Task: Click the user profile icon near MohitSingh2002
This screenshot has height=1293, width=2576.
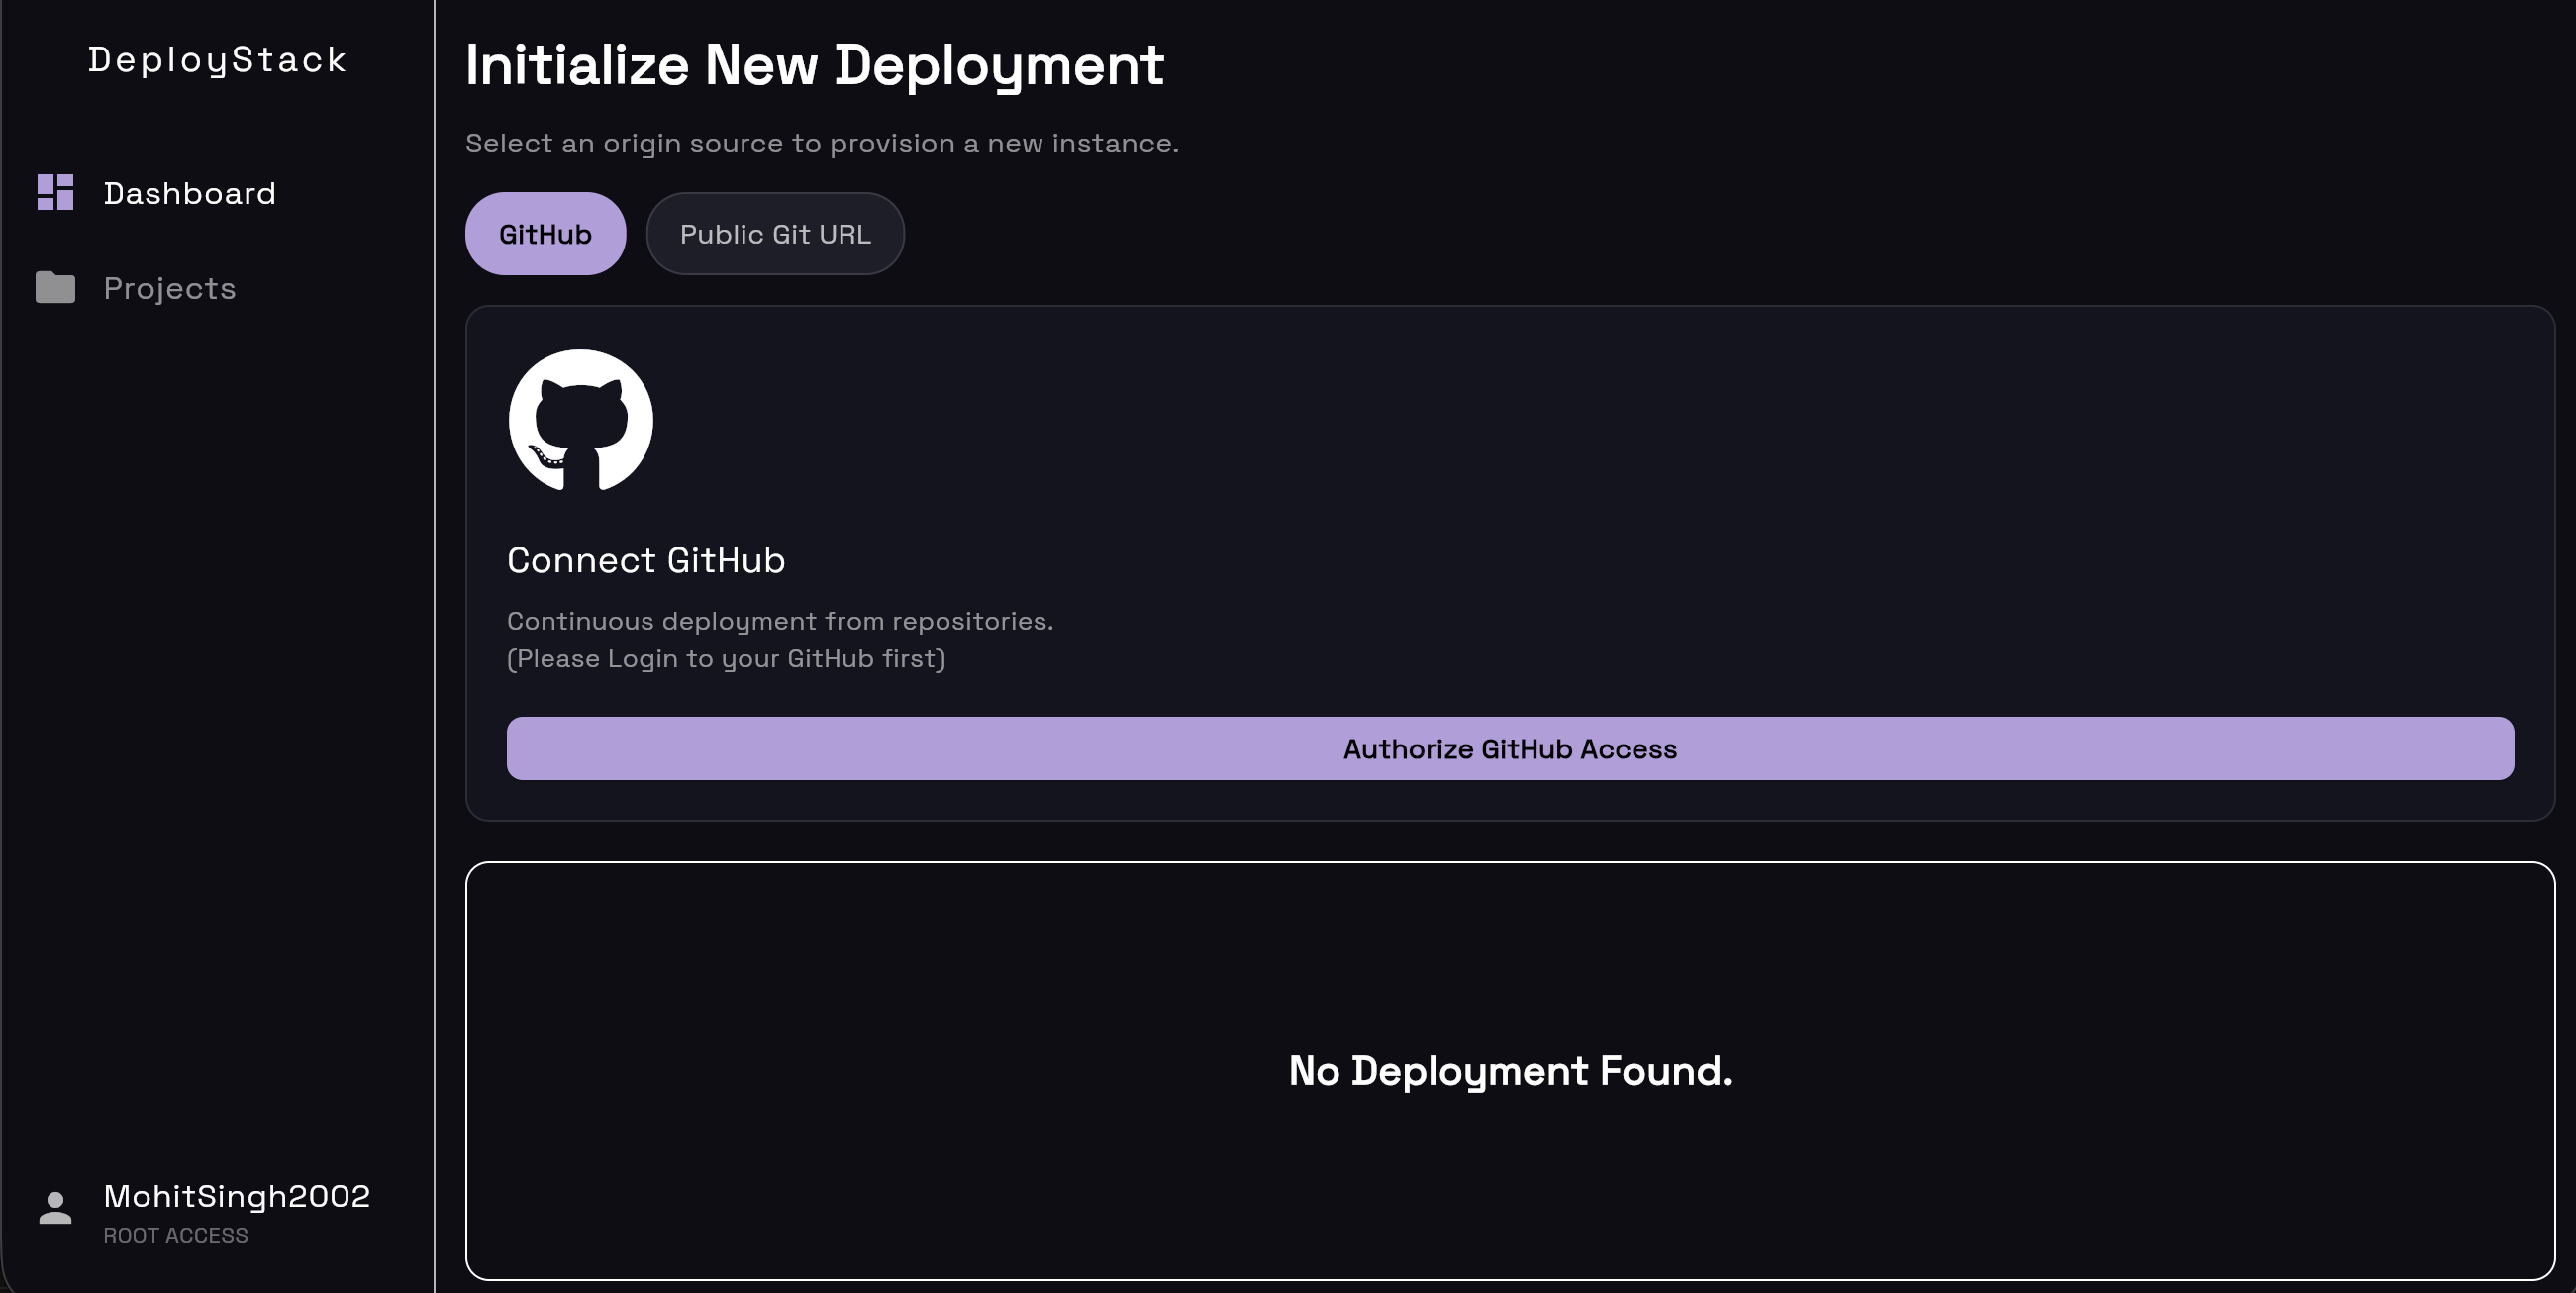Action: pos(54,1206)
